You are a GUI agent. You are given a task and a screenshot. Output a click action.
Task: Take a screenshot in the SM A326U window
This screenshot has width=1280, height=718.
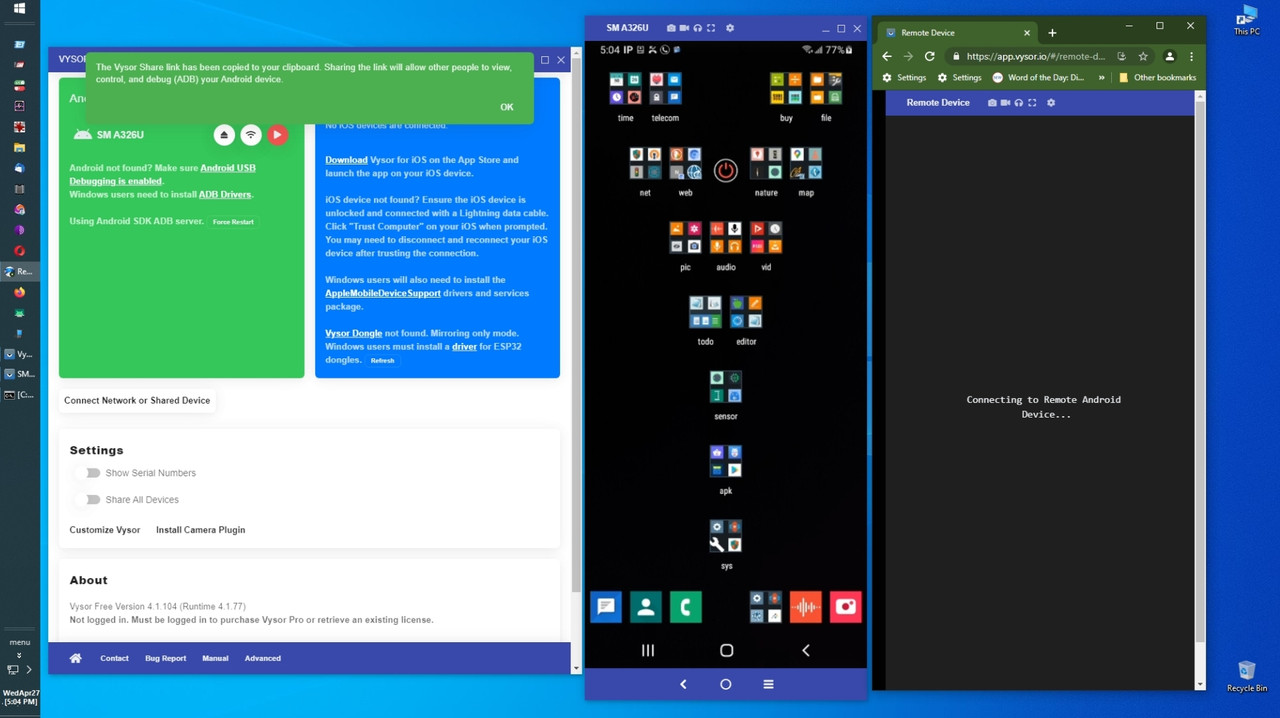pyautogui.click(x=671, y=28)
